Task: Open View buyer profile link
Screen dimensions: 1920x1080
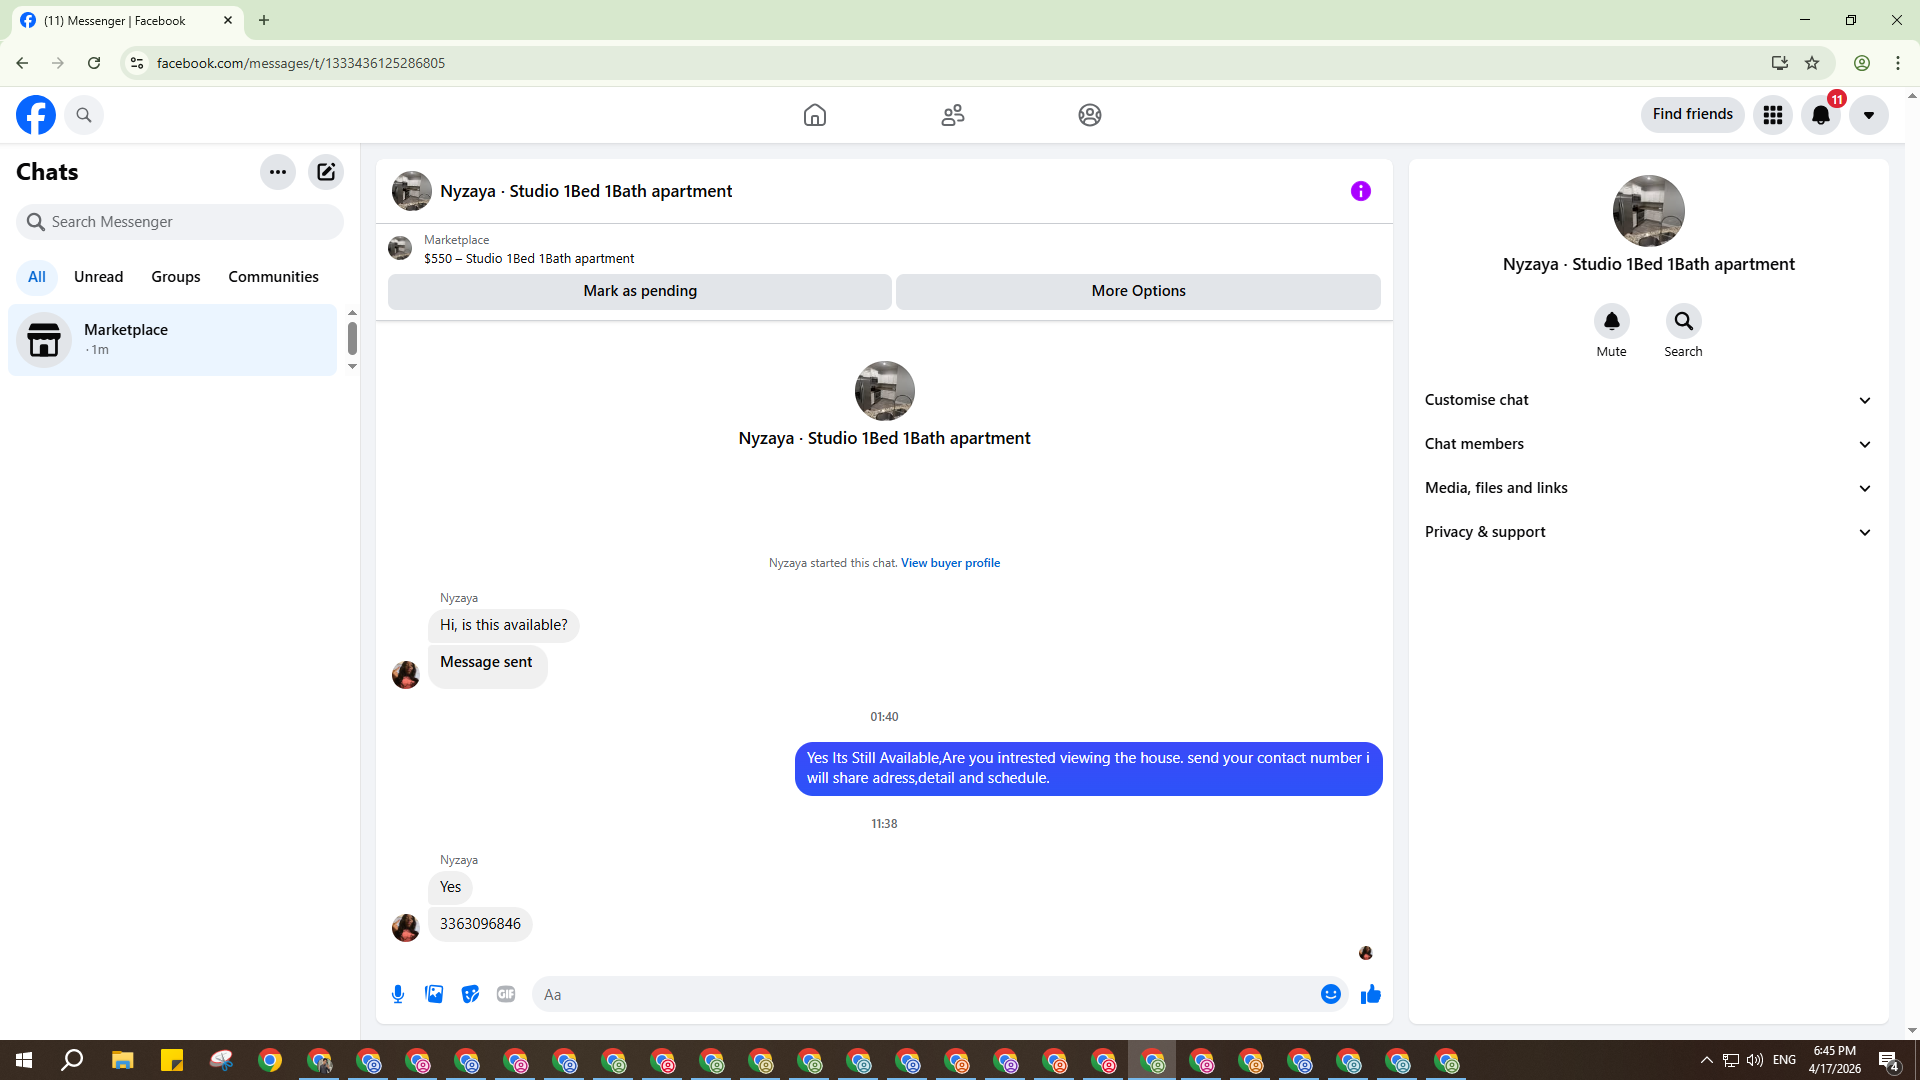Action: point(950,563)
